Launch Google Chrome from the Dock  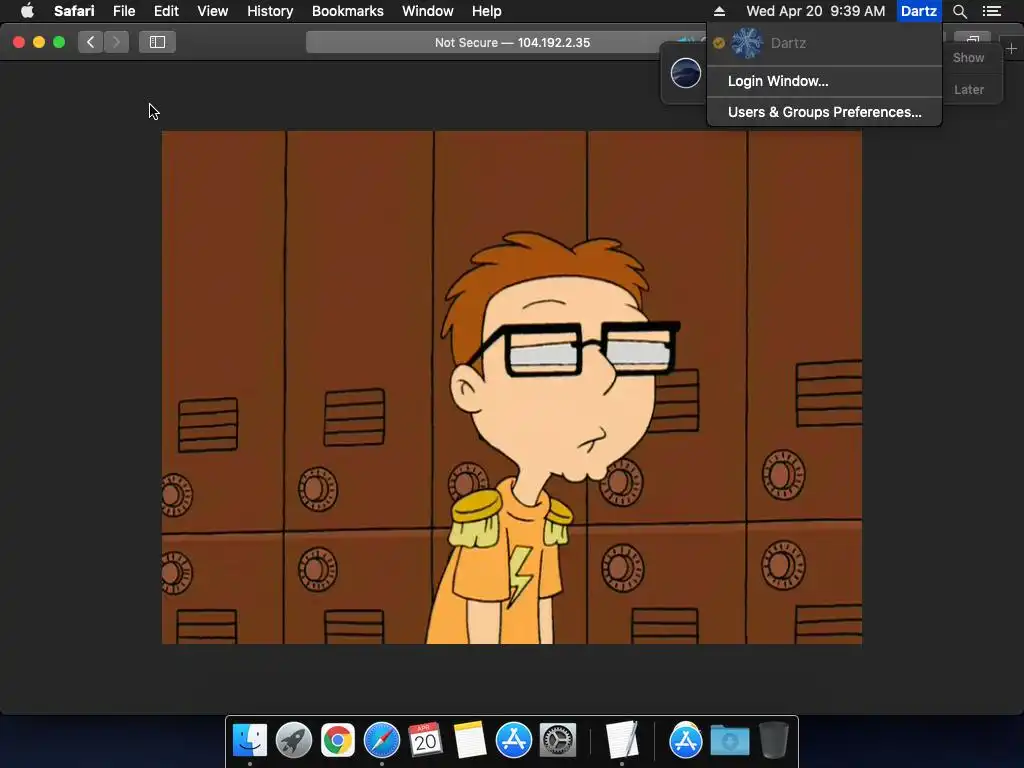pyautogui.click(x=338, y=741)
